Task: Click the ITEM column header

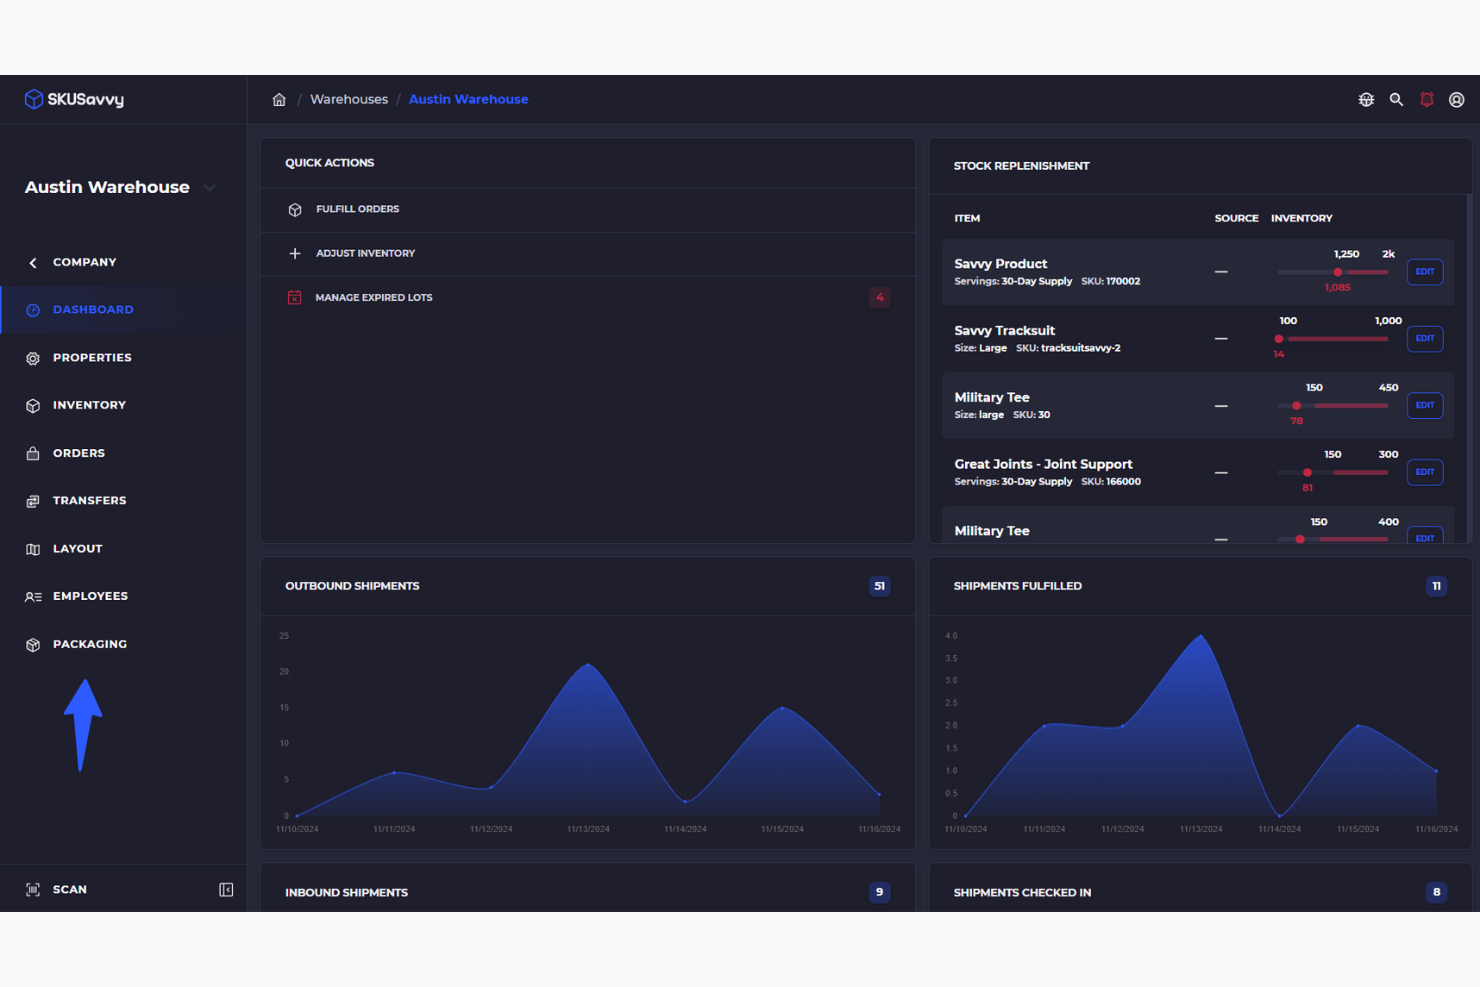Action: tap(967, 218)
